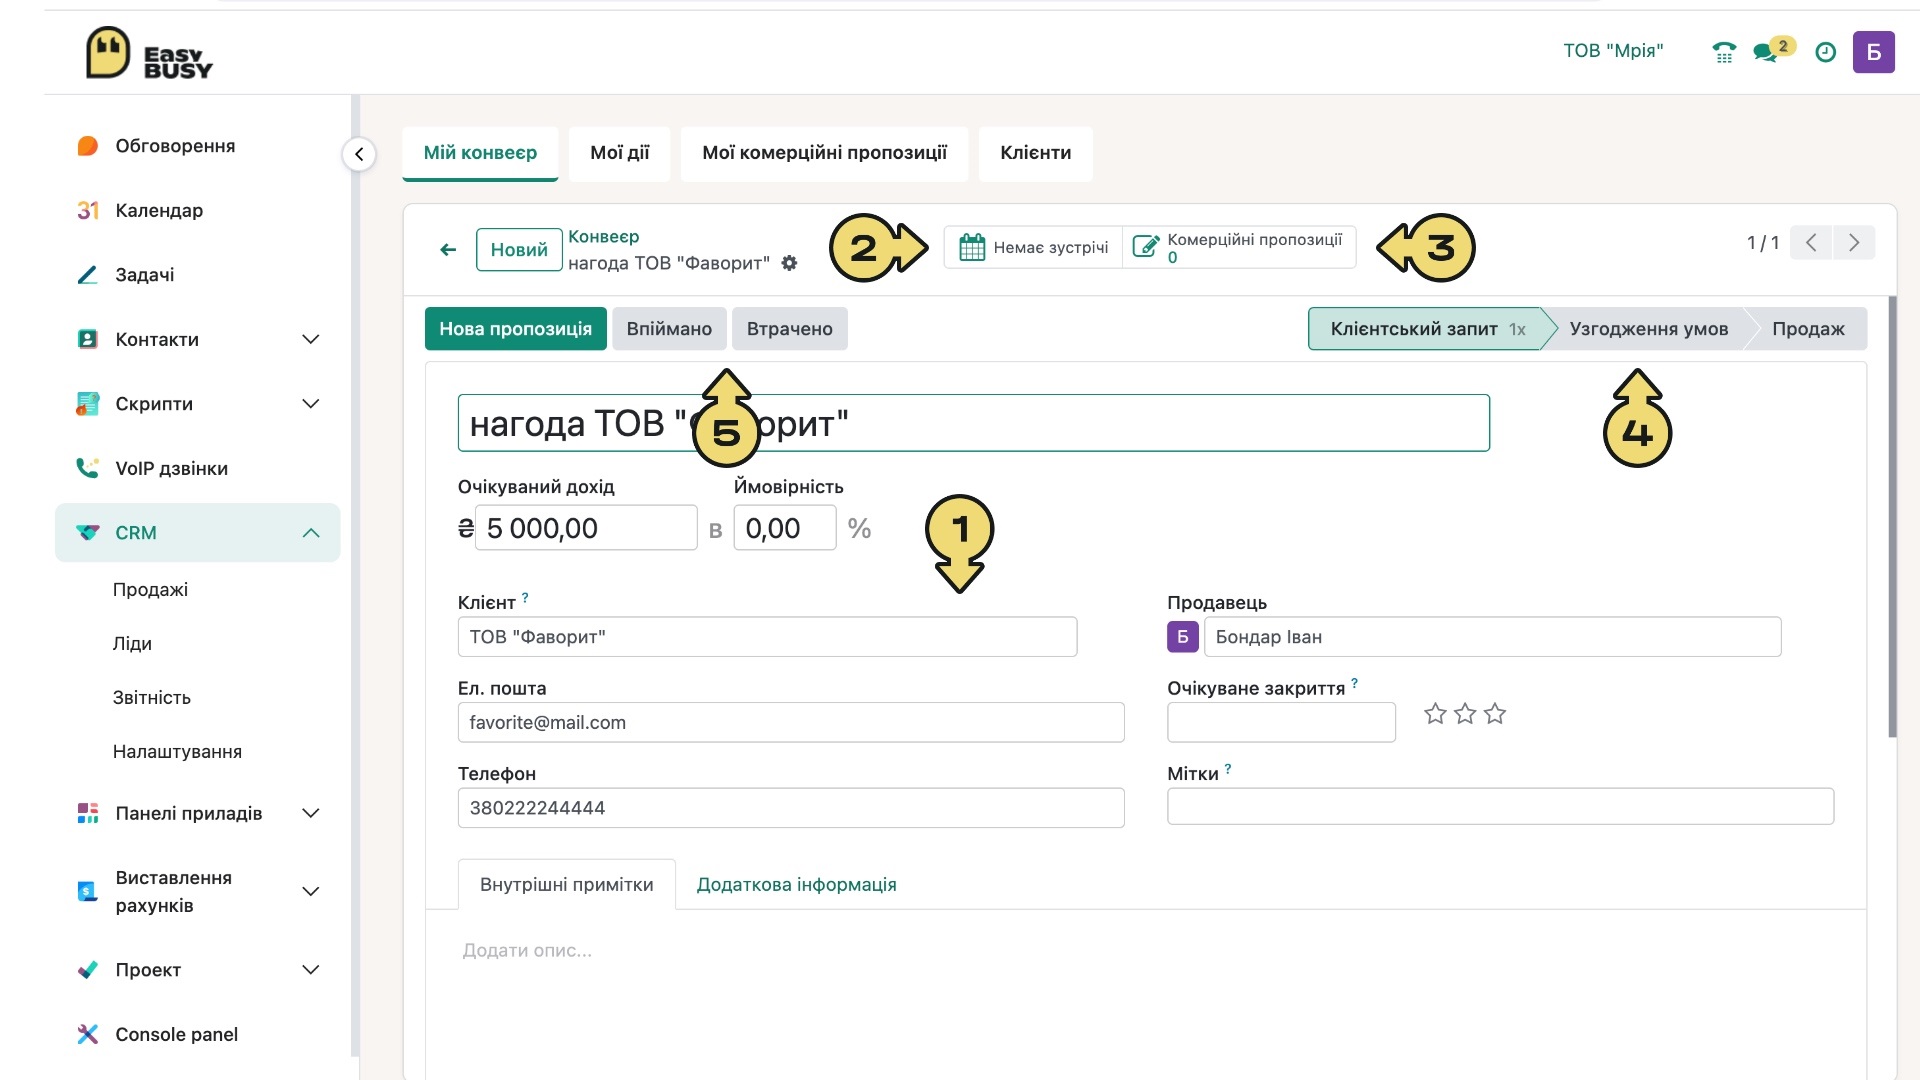Set priority with the second star
This screenshot has height=1080, width=1920.
(x=1465, y=714)
